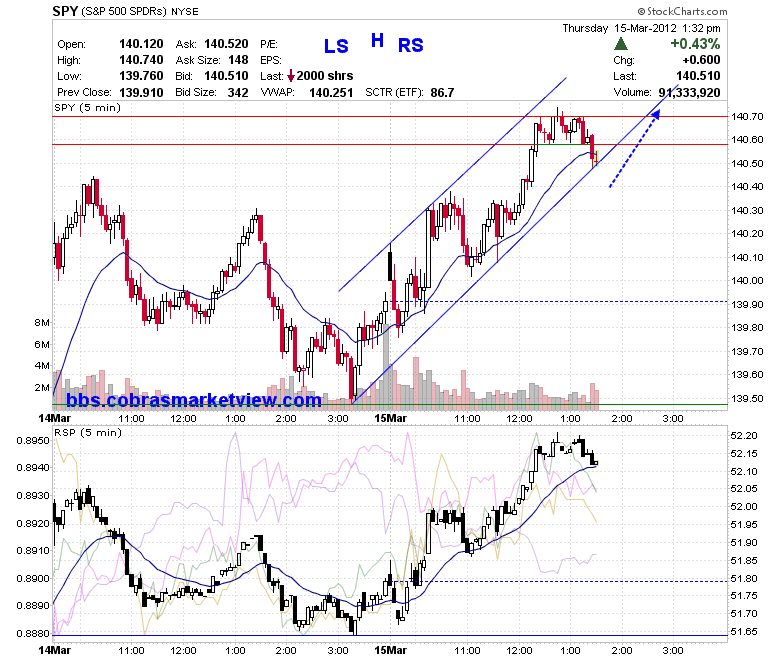This screenshot has width=780, height=659.
Task: Click the 140.20 price axis label
Action: 747,234
